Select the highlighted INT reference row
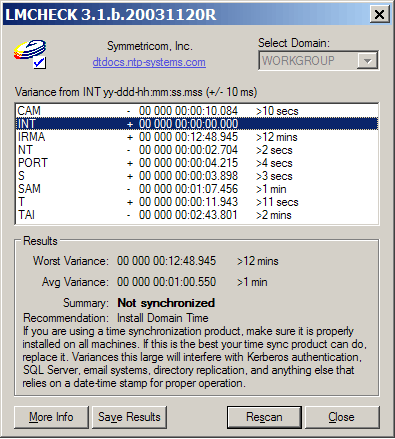The image size is (395, 439). pos(197,124)
